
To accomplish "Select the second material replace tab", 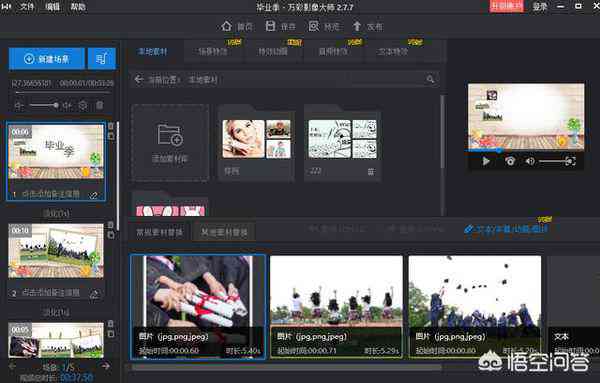I will point(224,232).
